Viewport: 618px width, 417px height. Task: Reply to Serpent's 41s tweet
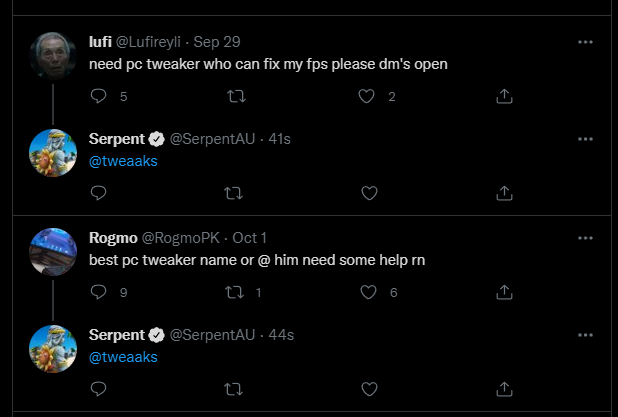coord(98,193)
